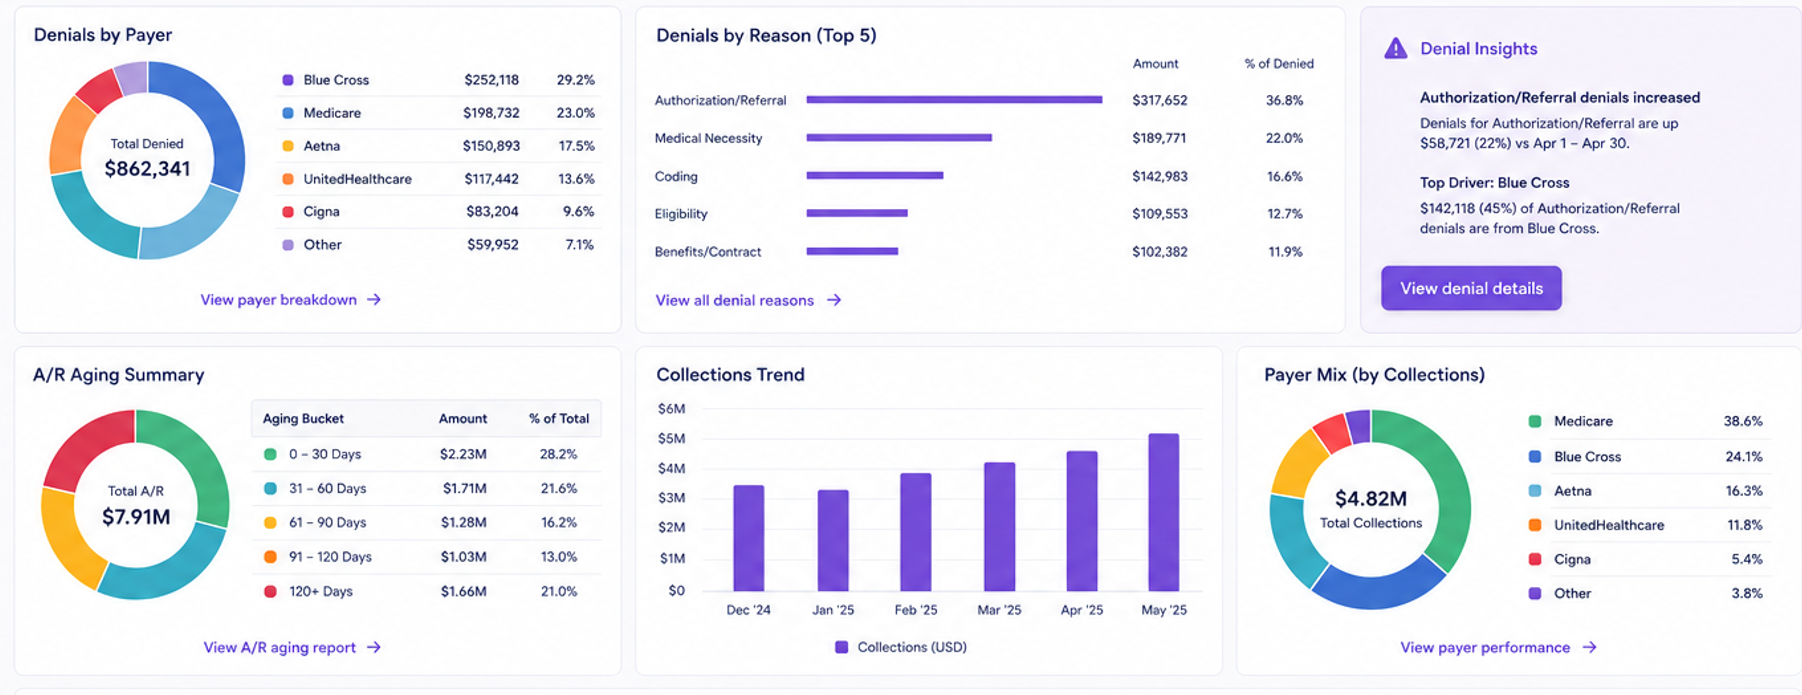Follow the View payer breakdown link
The width and height of the screenshot is (1802, 695).
[x=278, y=299]
